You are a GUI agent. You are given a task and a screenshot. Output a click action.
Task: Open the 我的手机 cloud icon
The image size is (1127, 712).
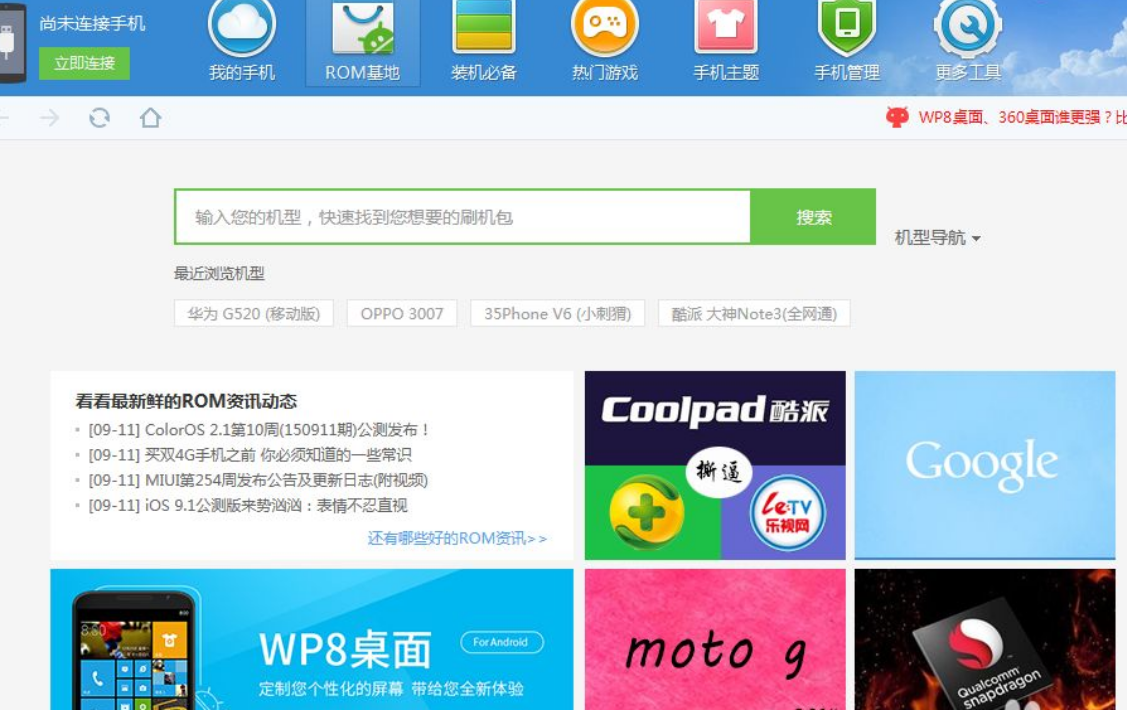coord(242,30)
